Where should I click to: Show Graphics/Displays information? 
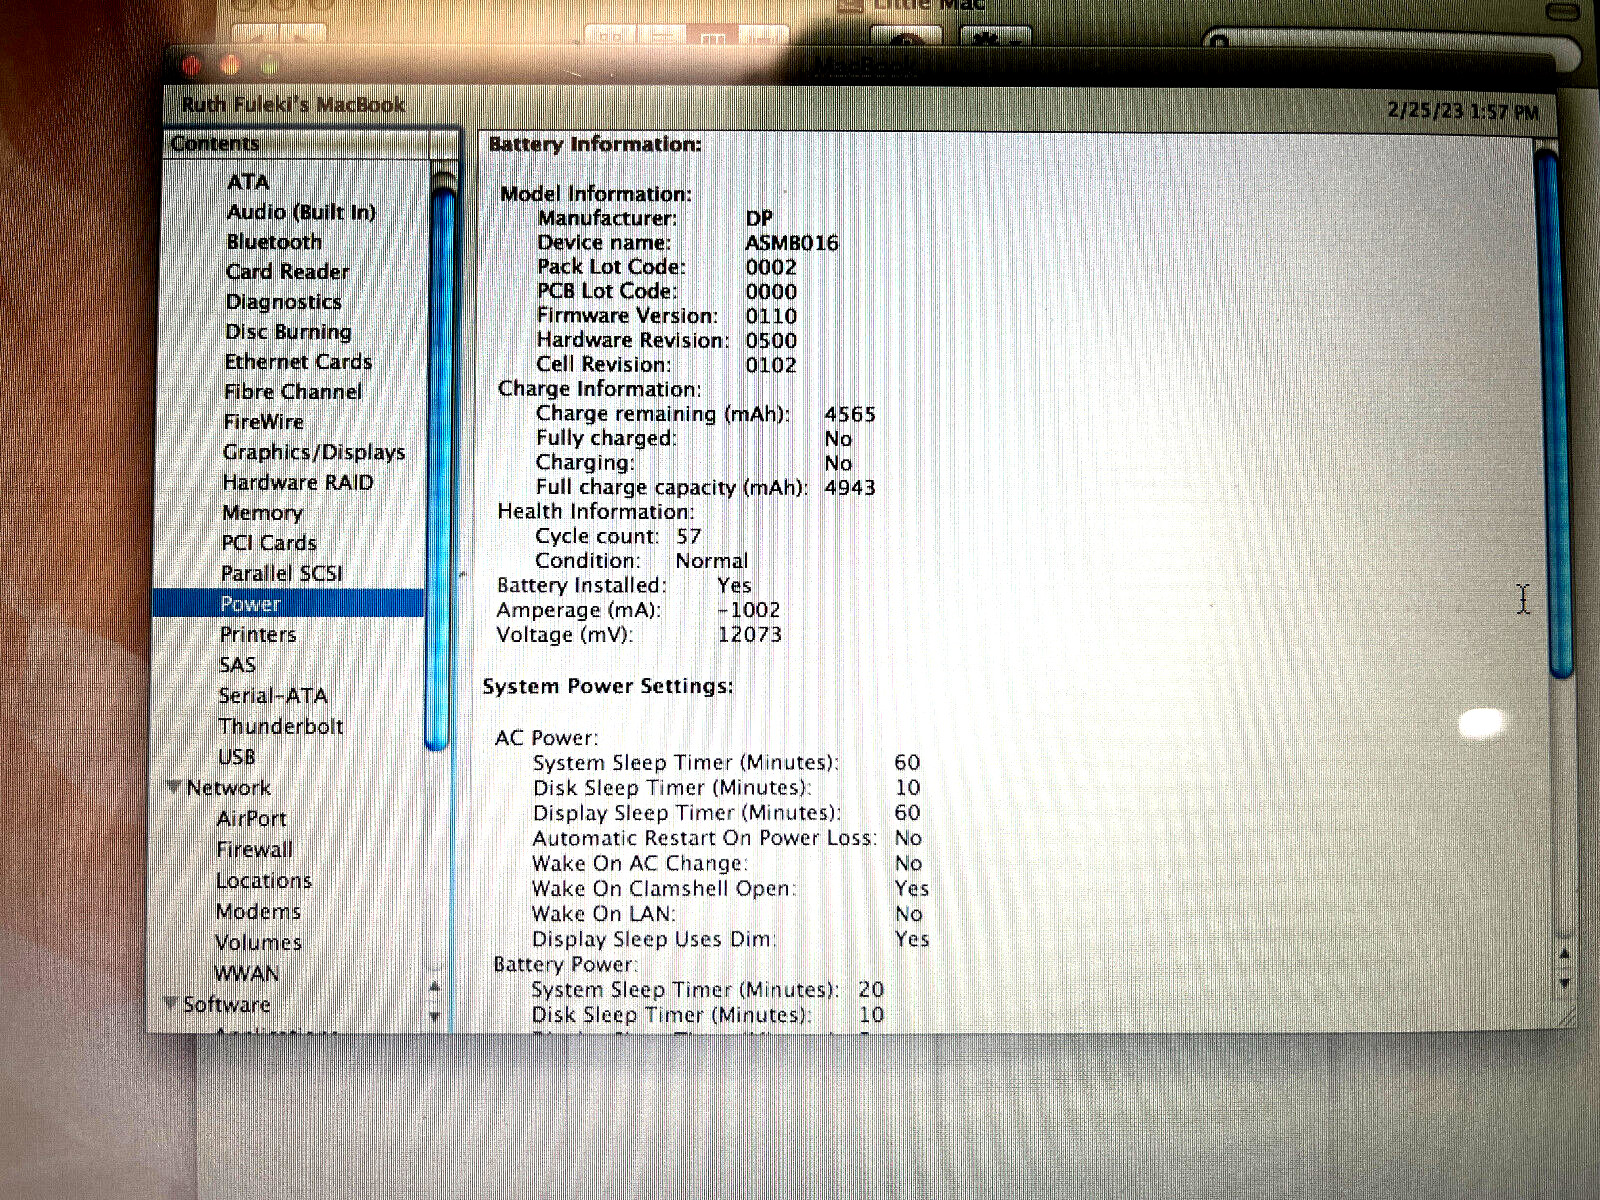click(314, 452)
